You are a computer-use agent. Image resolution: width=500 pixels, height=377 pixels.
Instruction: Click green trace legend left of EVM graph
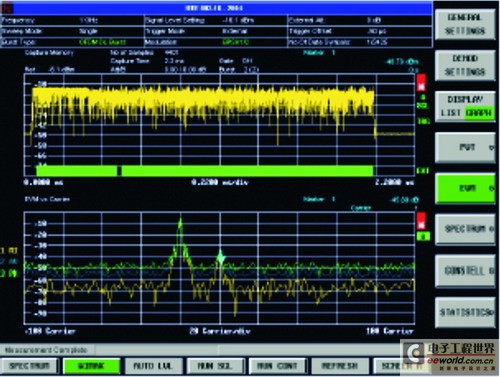coord(9,273)
